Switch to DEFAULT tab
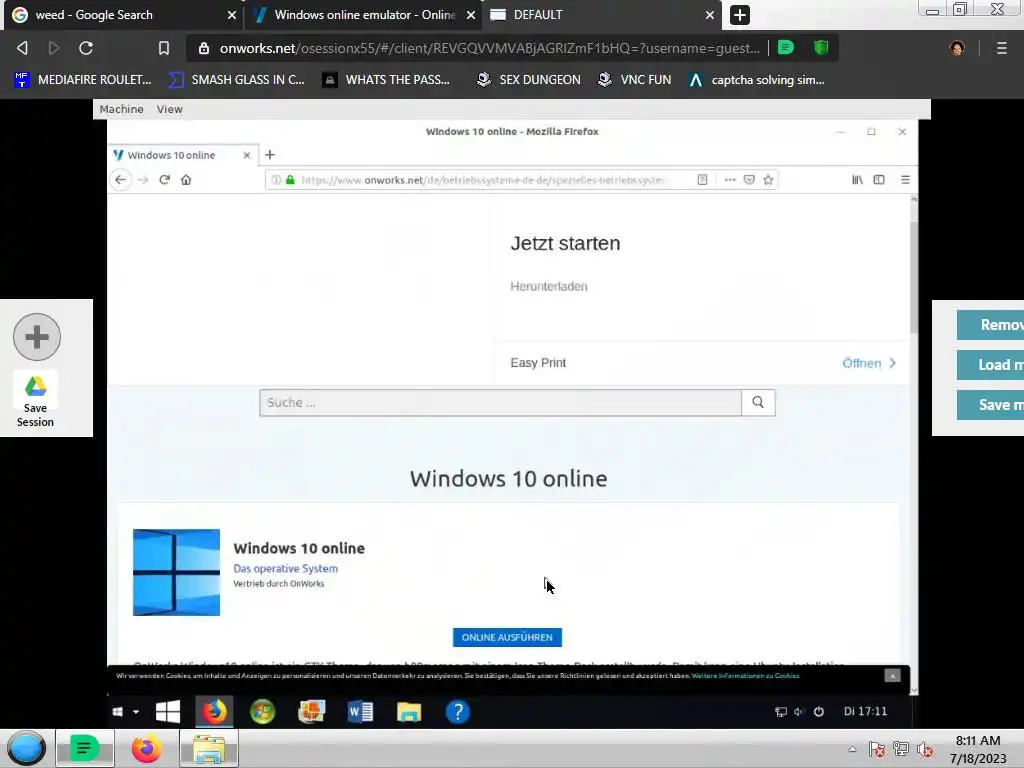 click(x=601, y=15)
